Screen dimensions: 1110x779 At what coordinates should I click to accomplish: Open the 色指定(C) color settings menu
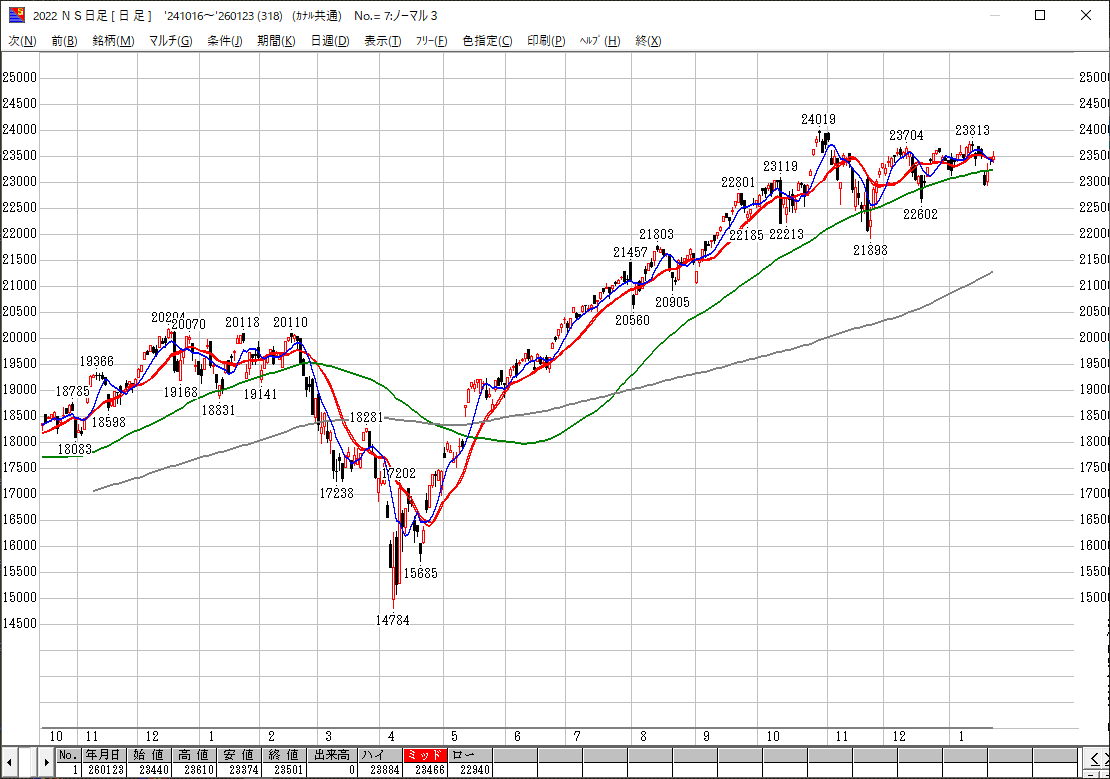pyautogui.click(x=487, y=41)
